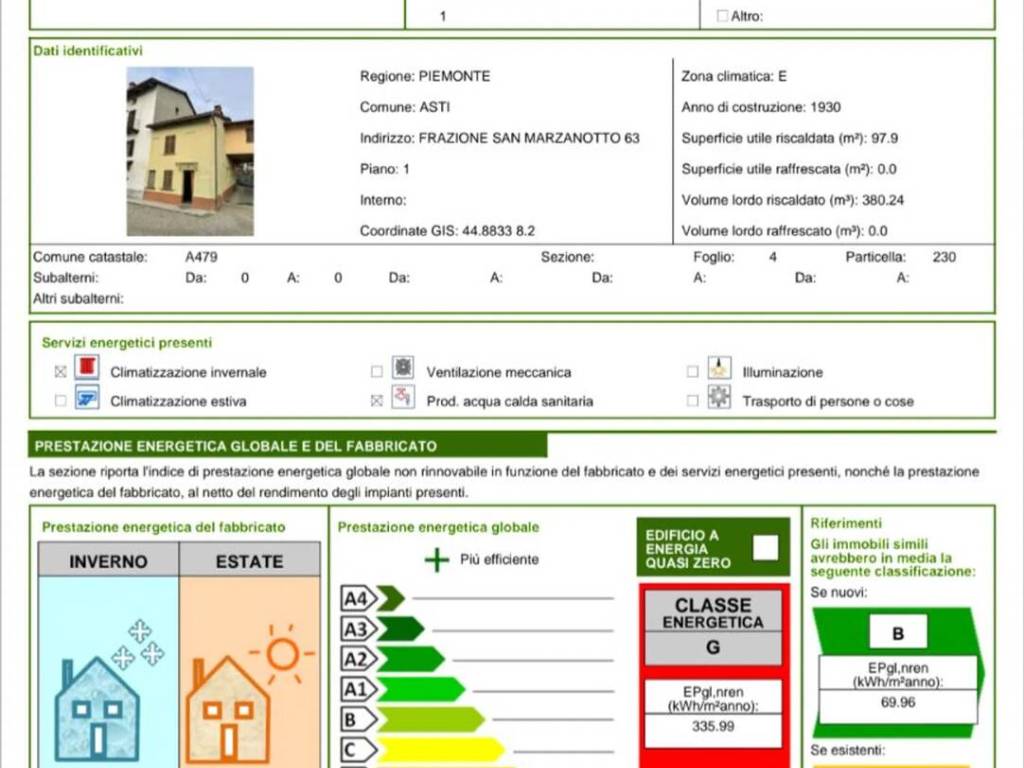1024x768 pixels.
Task: Click the green plus Più efficiente icon
Action: coord(437,560)
